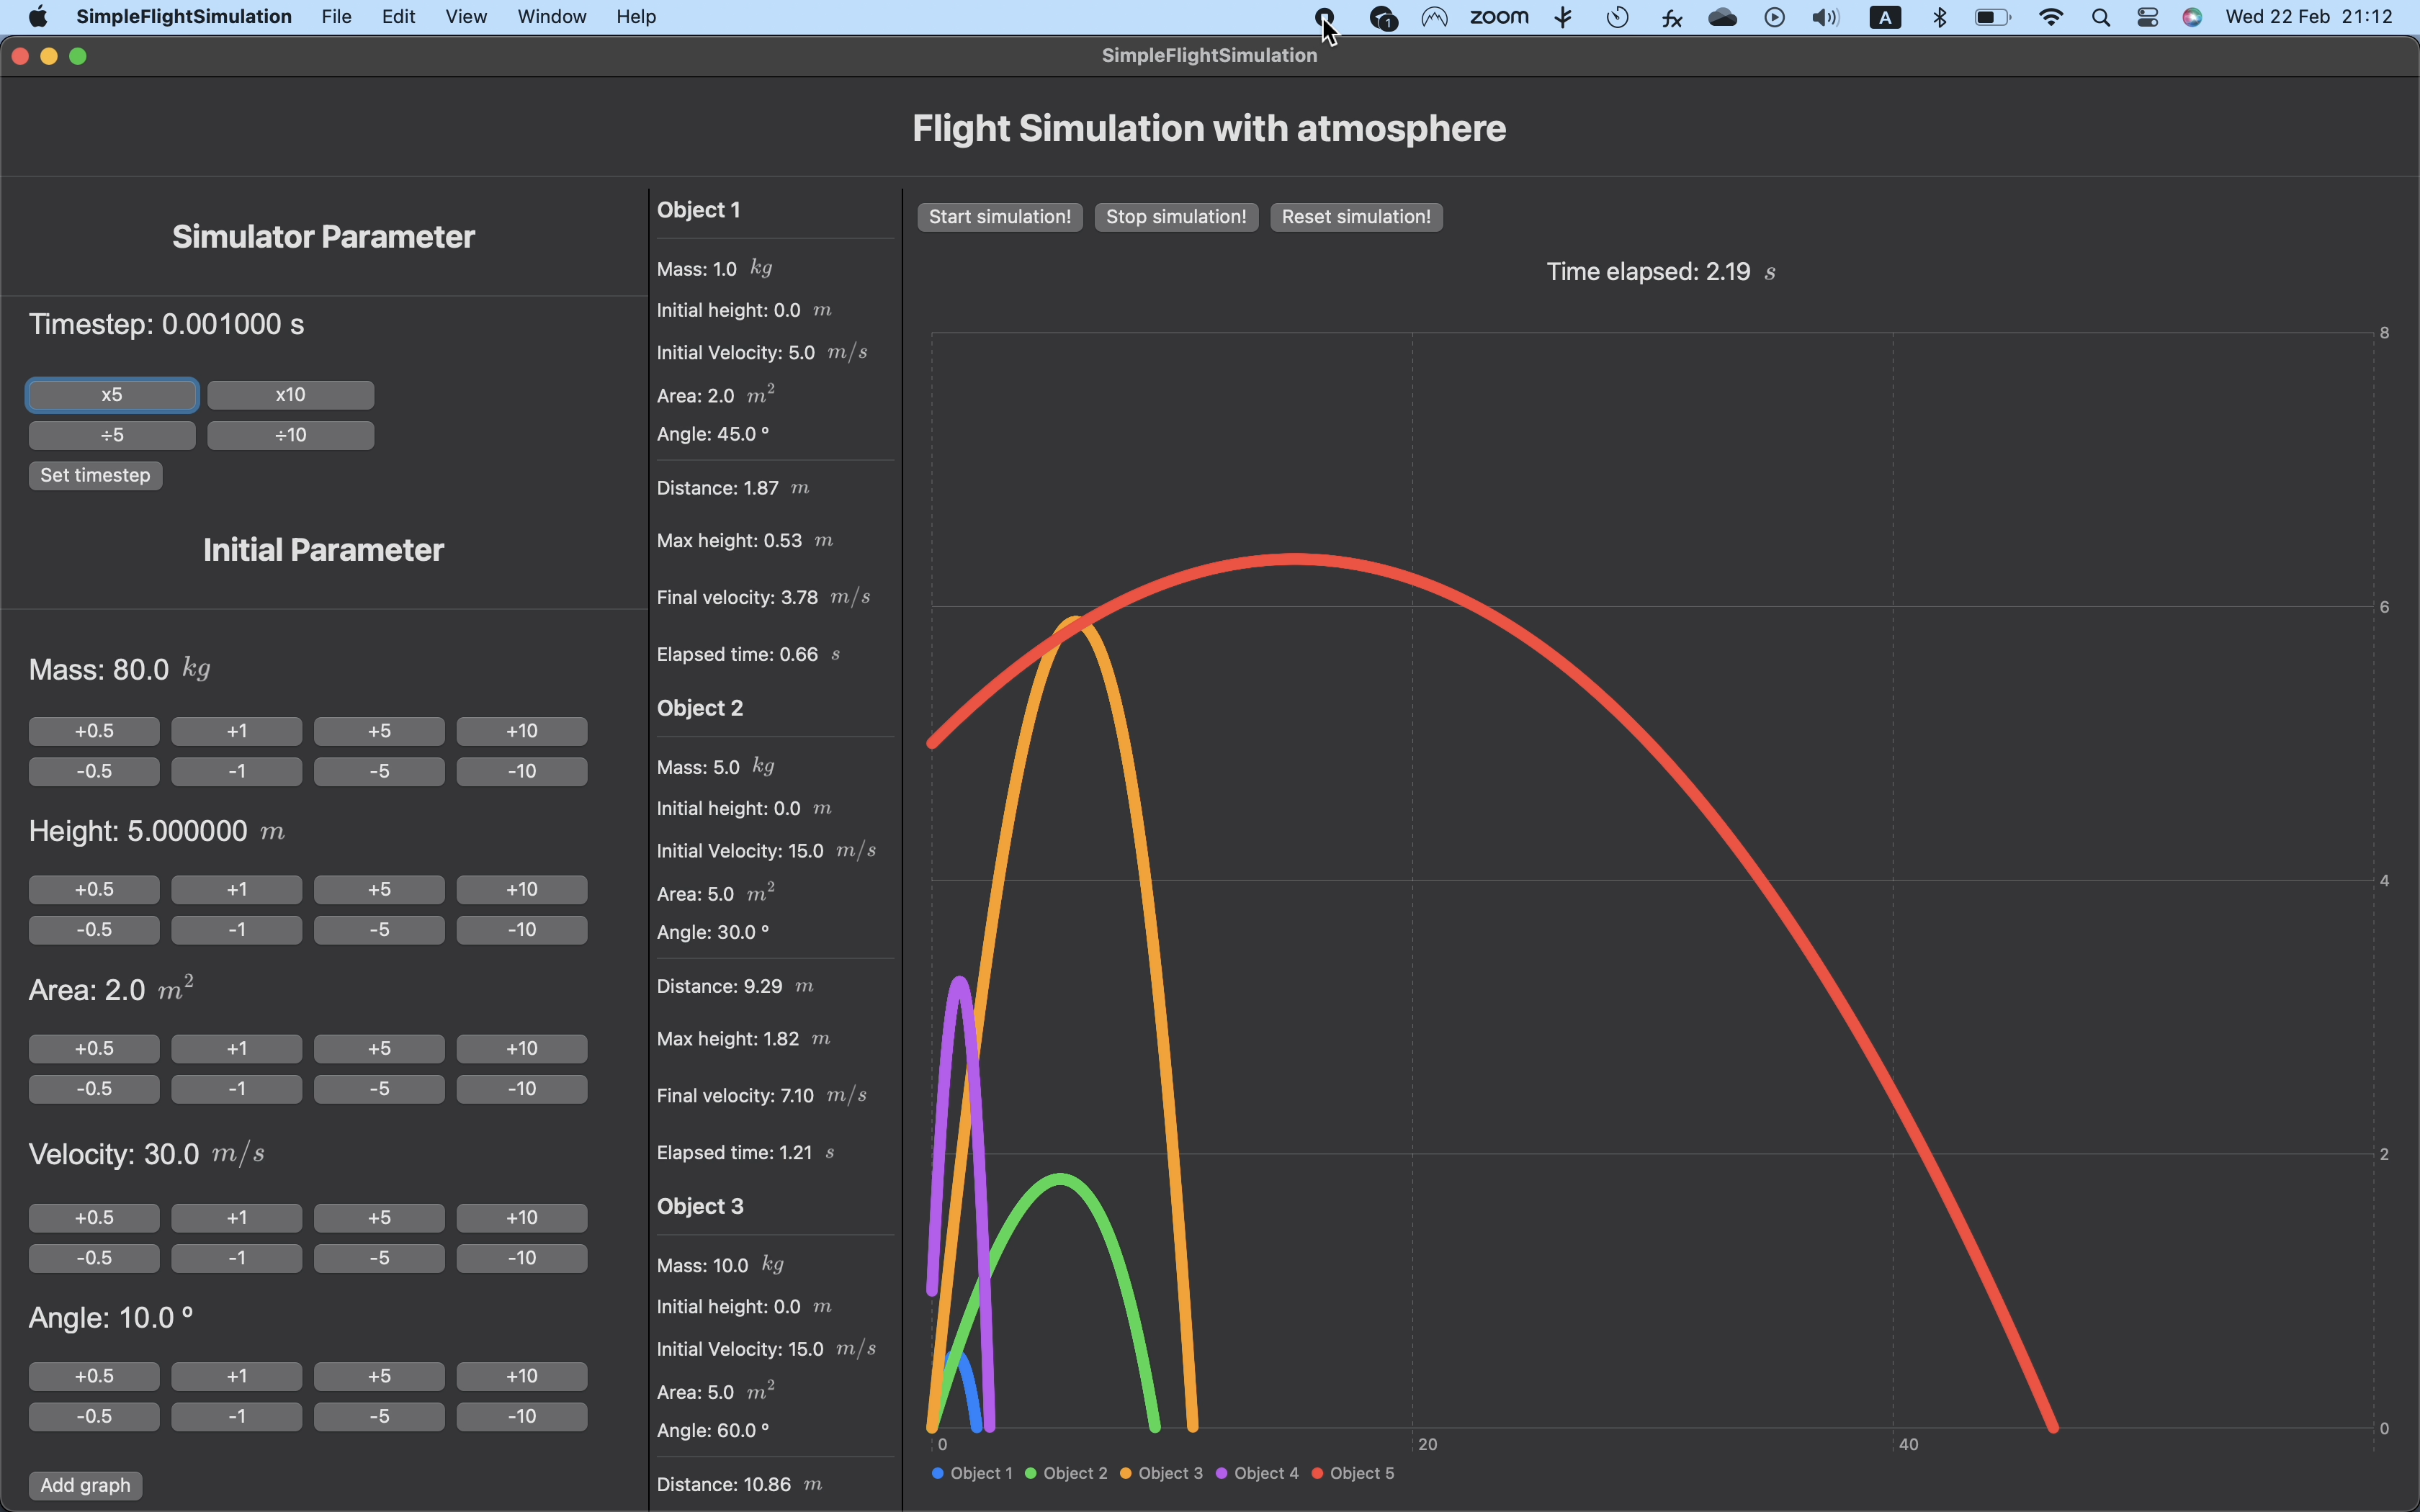The width and height of the screenshot is (2420, 1512).
Task: Click the zoom menu bar icon
Action: pos(1500,17)
